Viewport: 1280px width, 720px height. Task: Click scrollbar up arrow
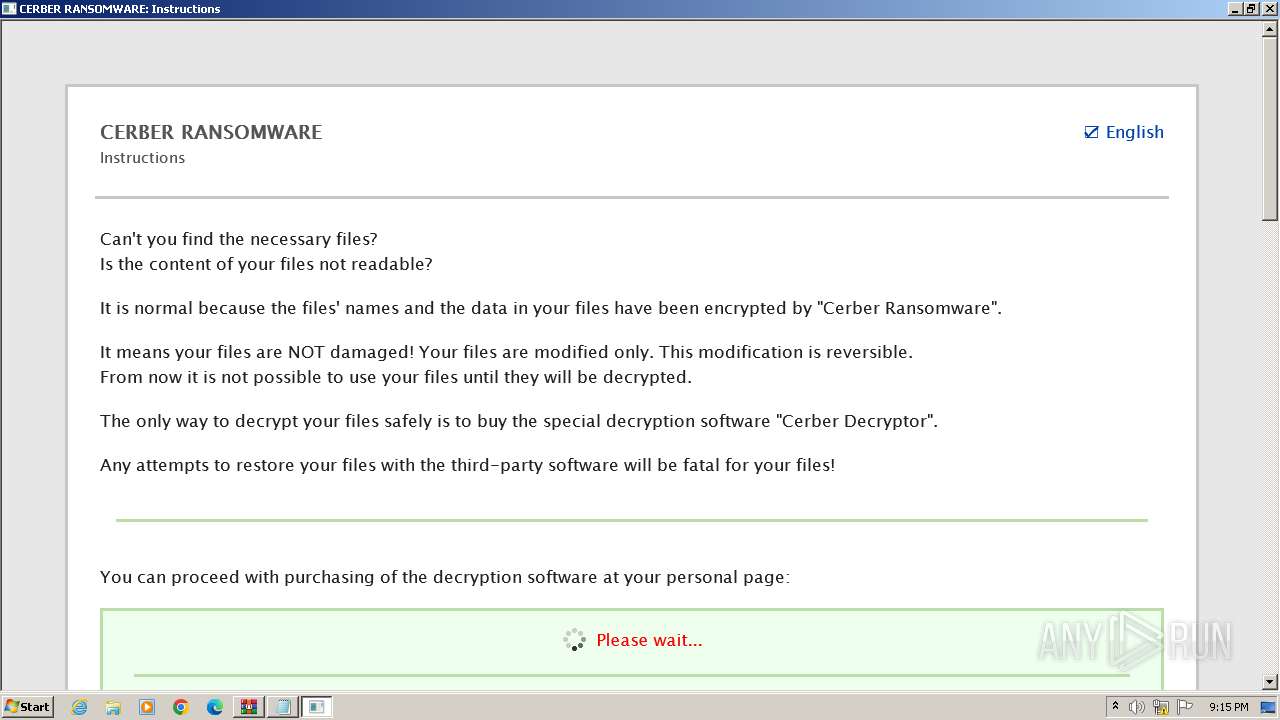pyautogui.click(x=1270, y=30)
